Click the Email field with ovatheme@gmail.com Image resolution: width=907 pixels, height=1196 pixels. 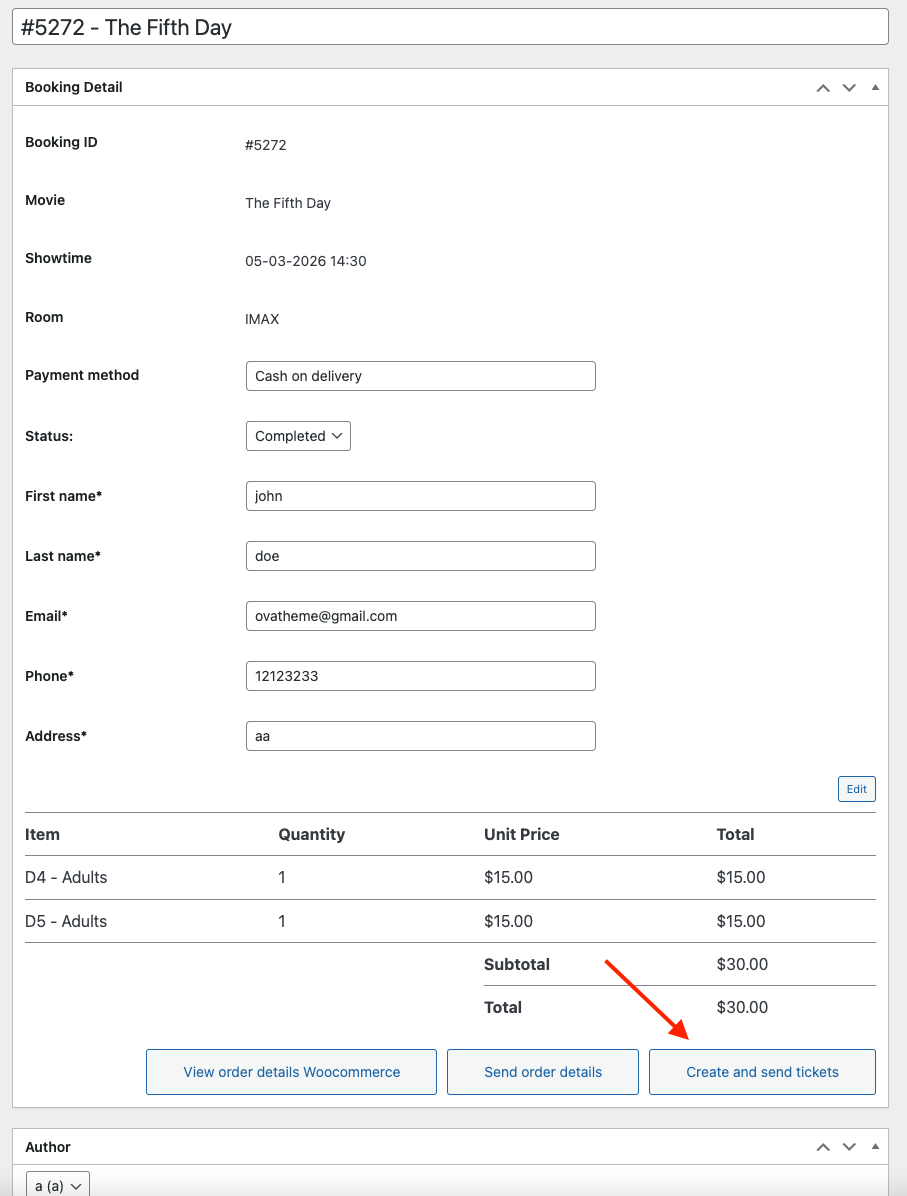pos(420,616)
